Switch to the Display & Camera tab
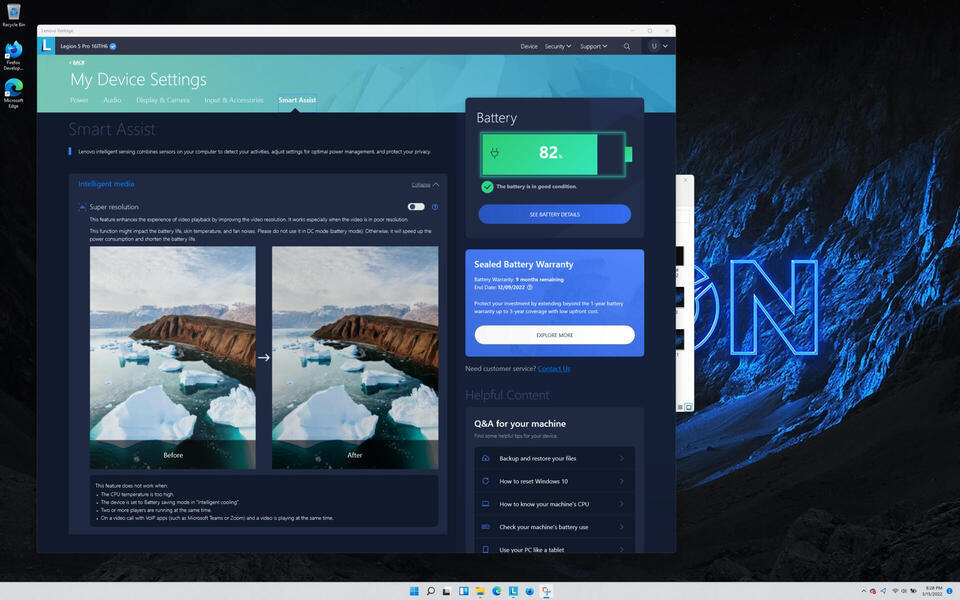 click(163, 100)
